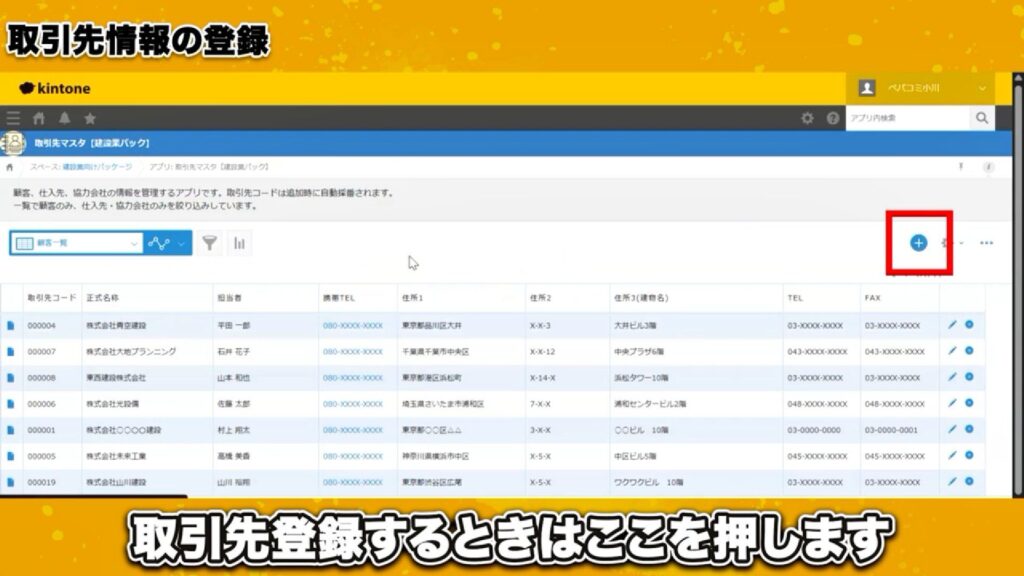Click the search magnifier button

[982, 118]
